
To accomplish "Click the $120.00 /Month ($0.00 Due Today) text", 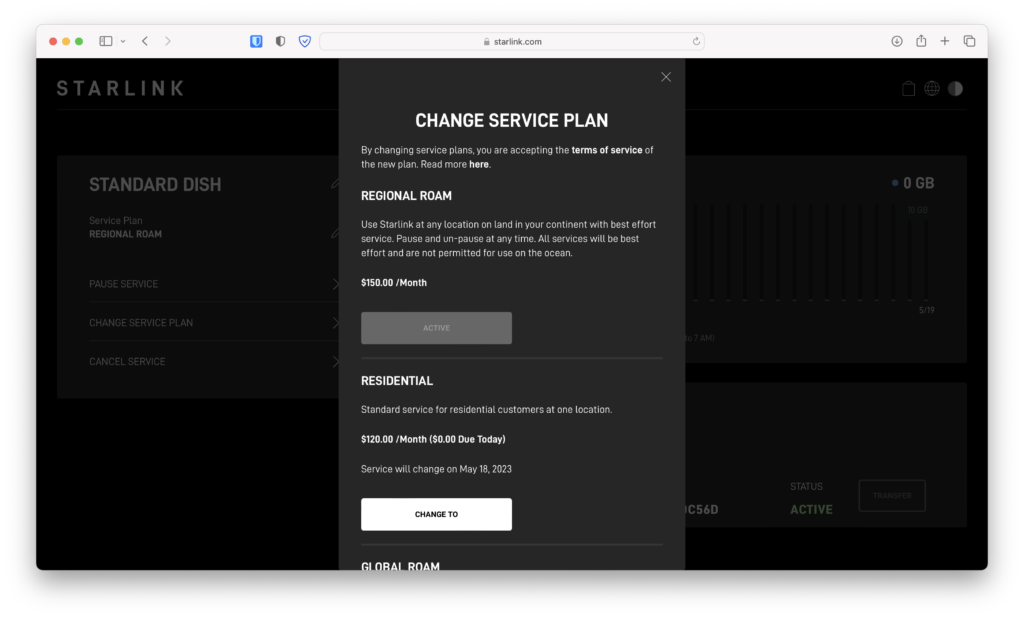I will (x=433, y=439).
